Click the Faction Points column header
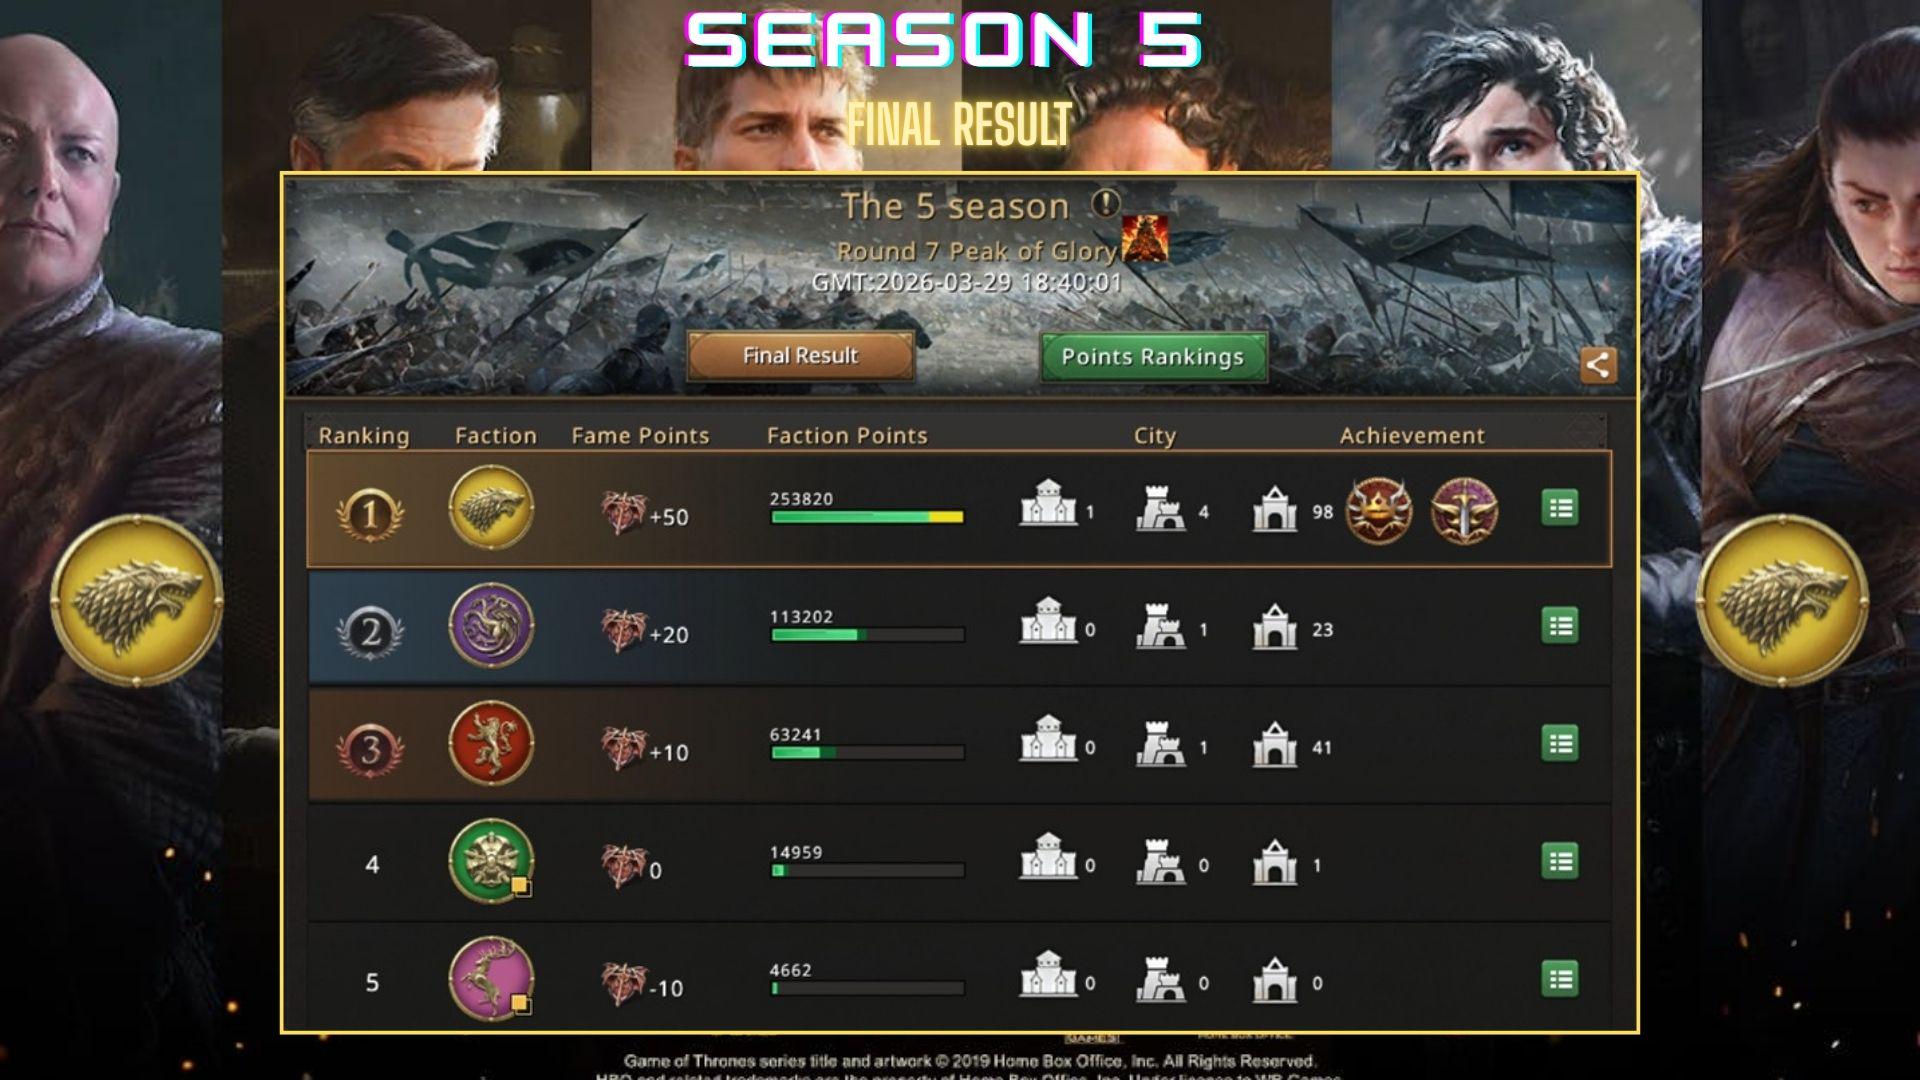The height and width of the screenshot is (1080, 1920). (847, 436)
